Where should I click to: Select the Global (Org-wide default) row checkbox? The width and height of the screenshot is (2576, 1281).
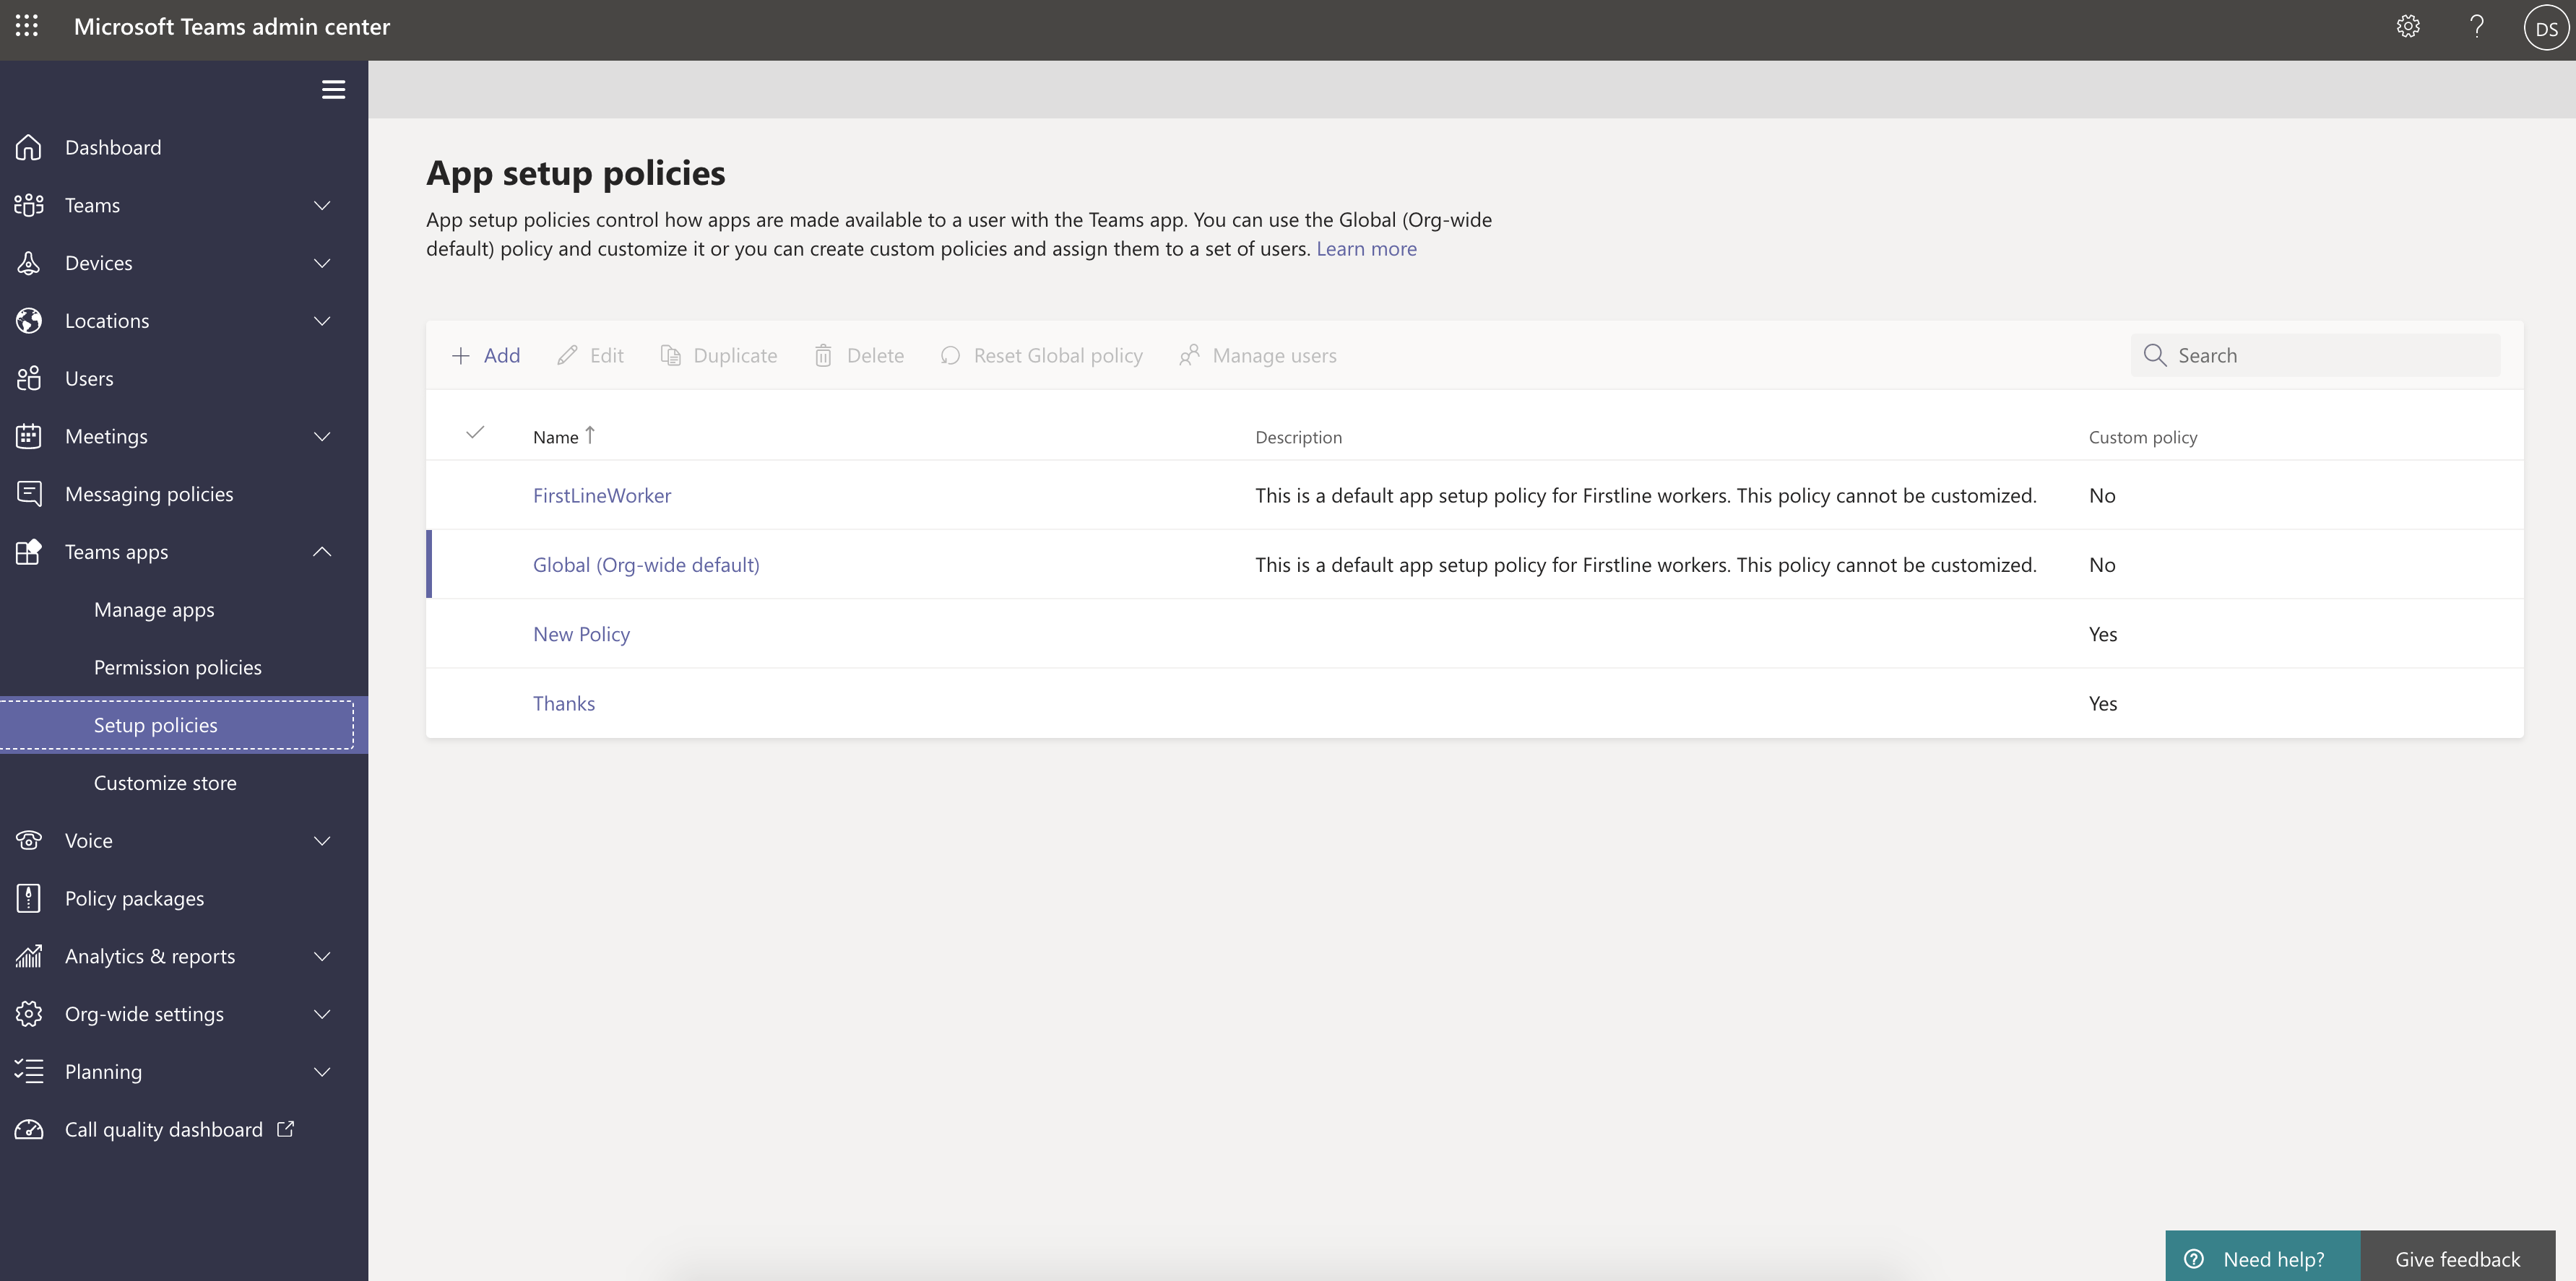tap(475, 565)
